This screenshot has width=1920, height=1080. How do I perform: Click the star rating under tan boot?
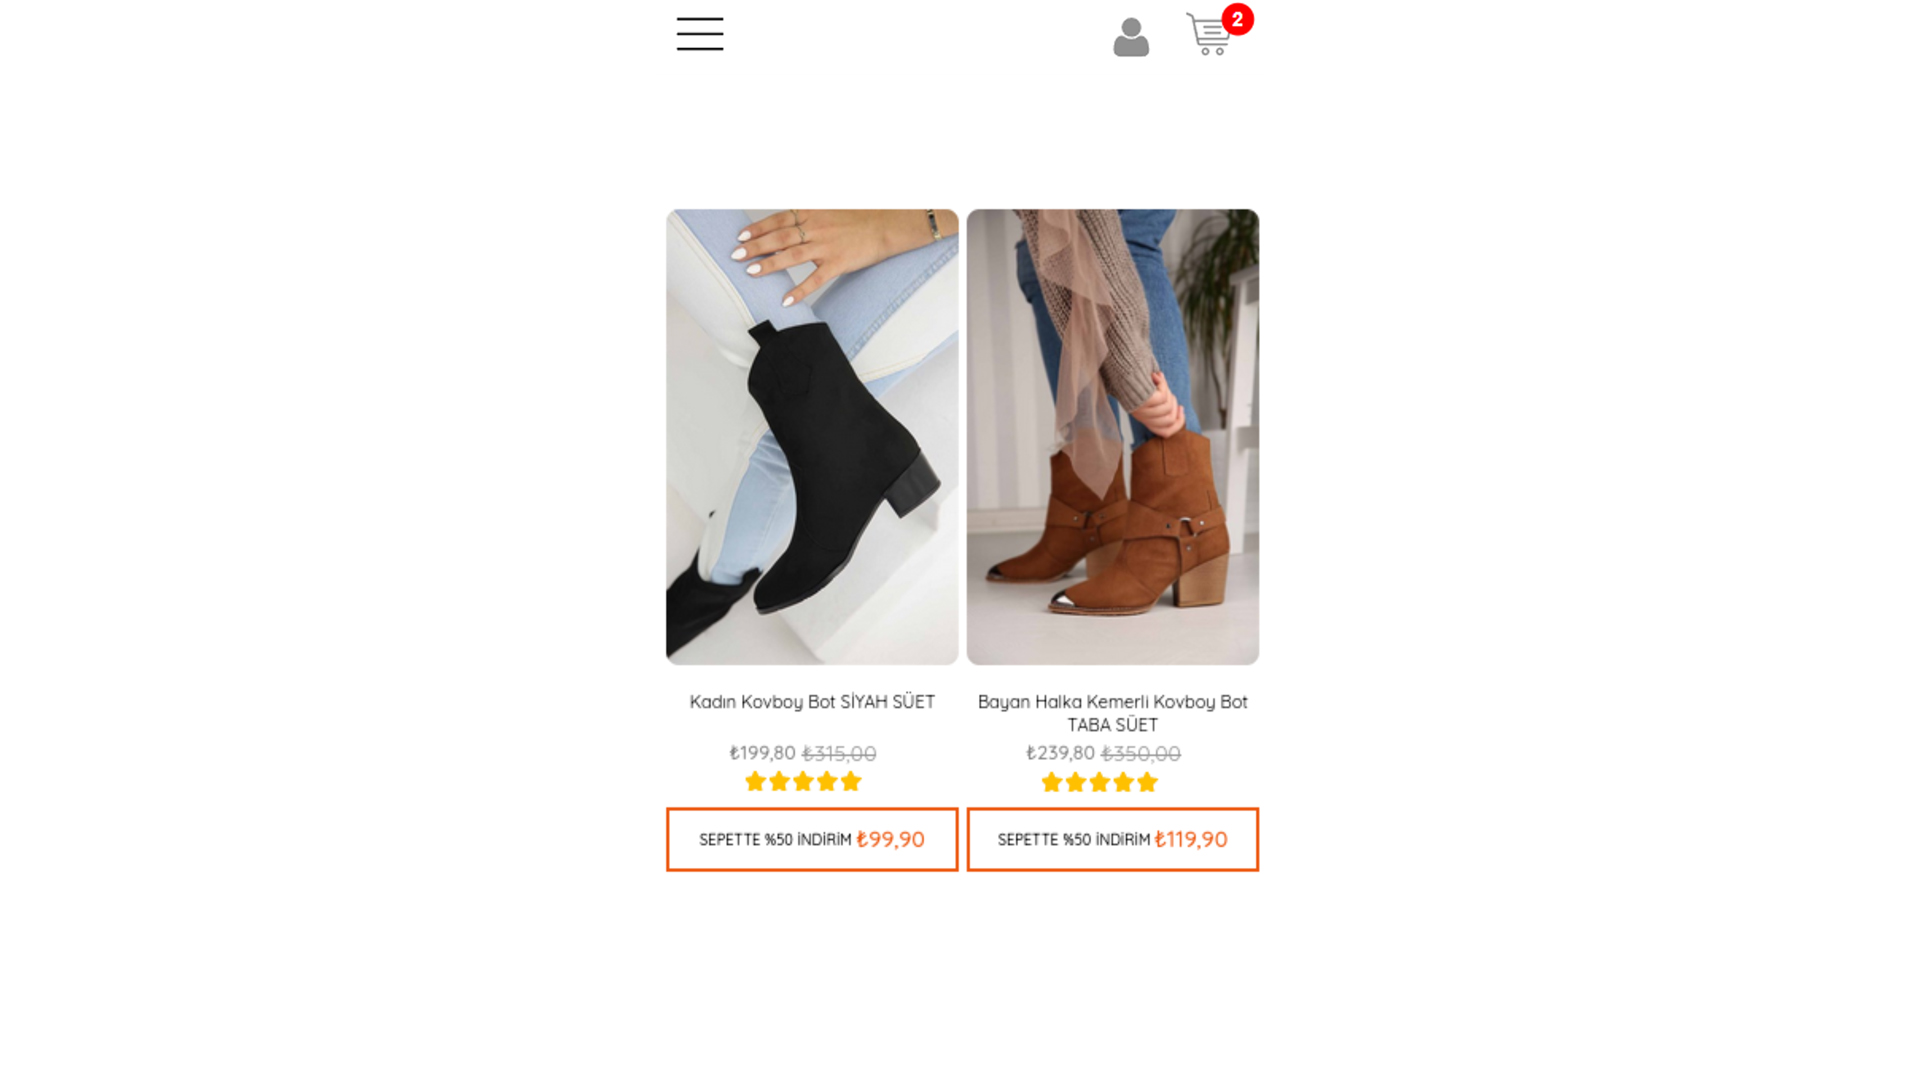(x=1099, y=782)
